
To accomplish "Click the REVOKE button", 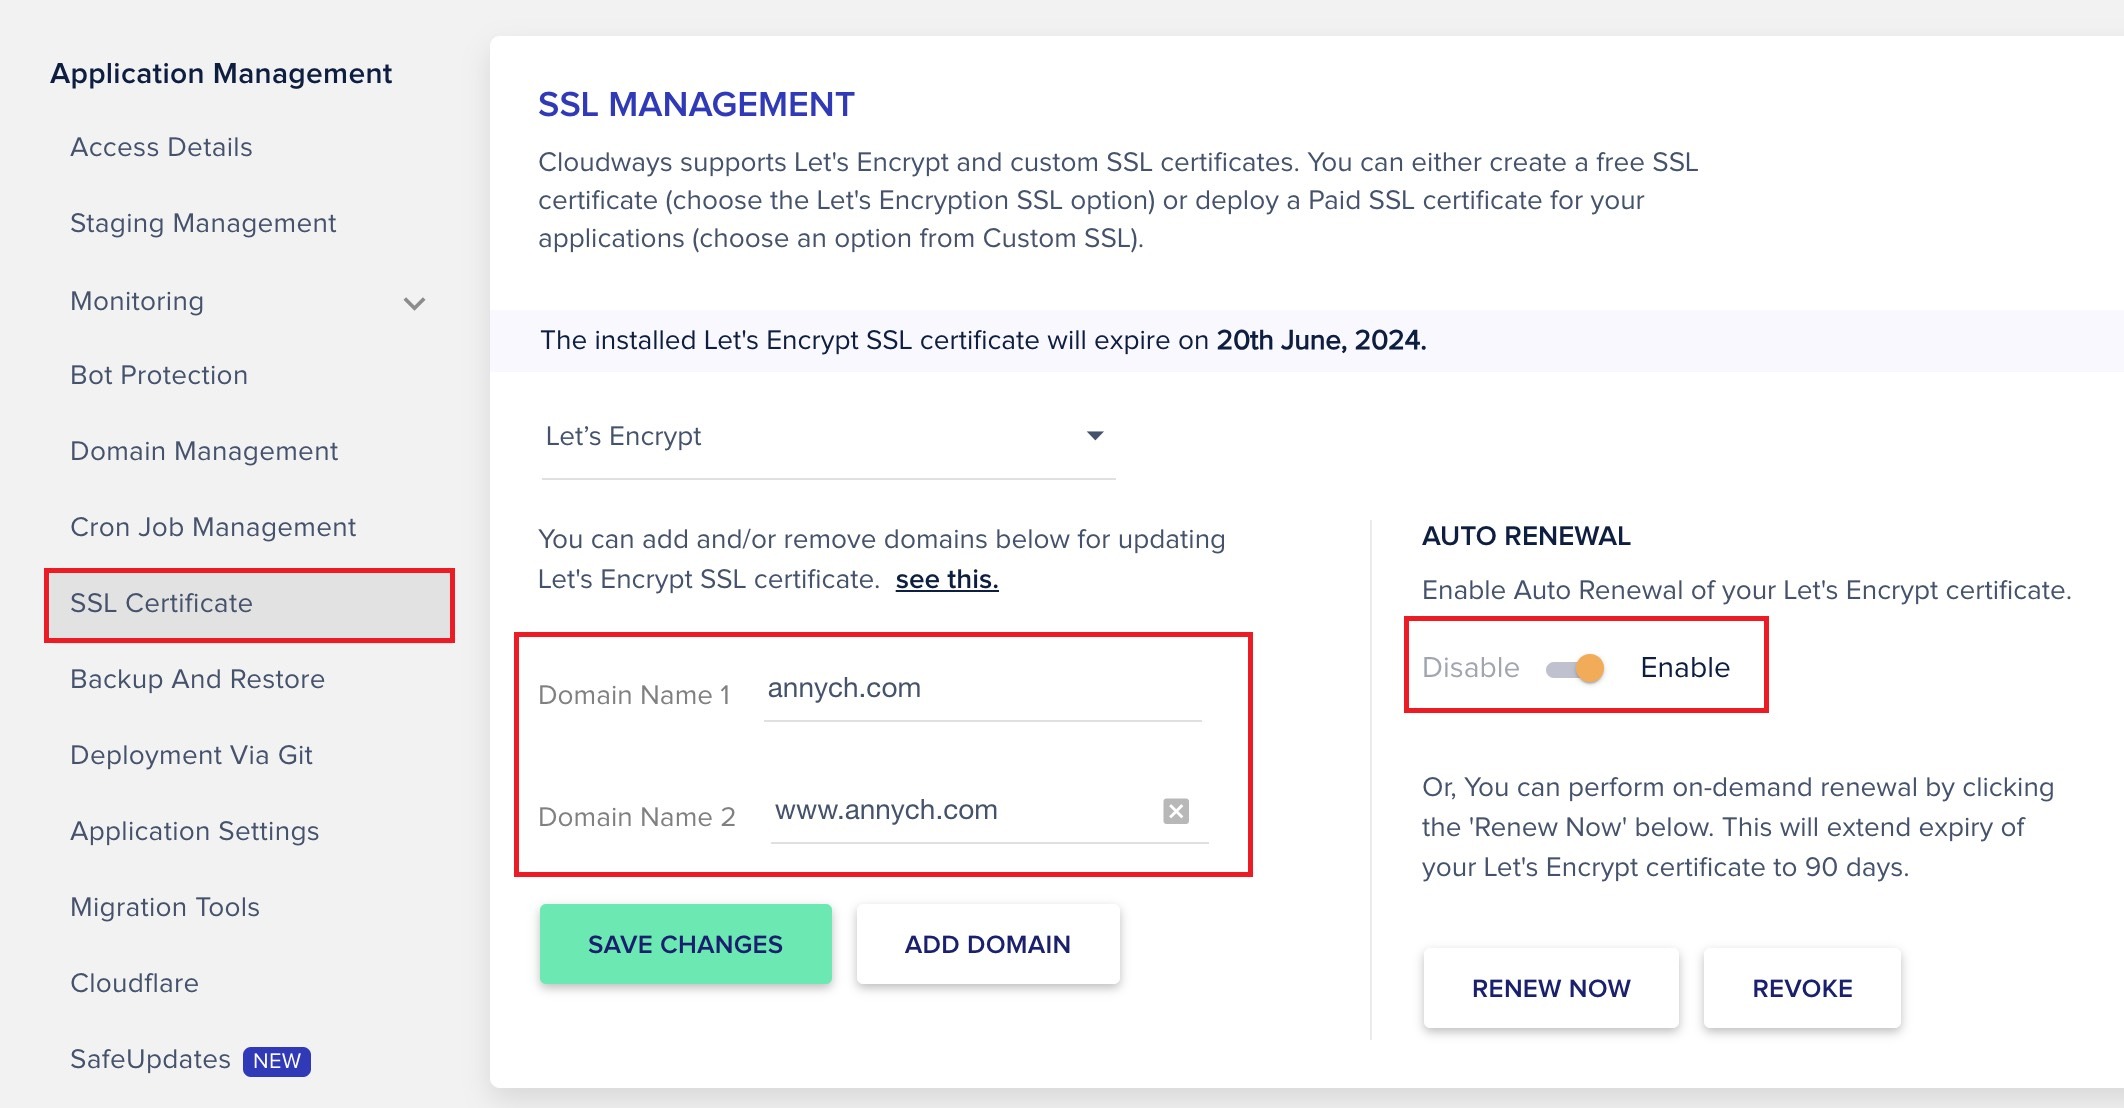I will pos(1802,988).
